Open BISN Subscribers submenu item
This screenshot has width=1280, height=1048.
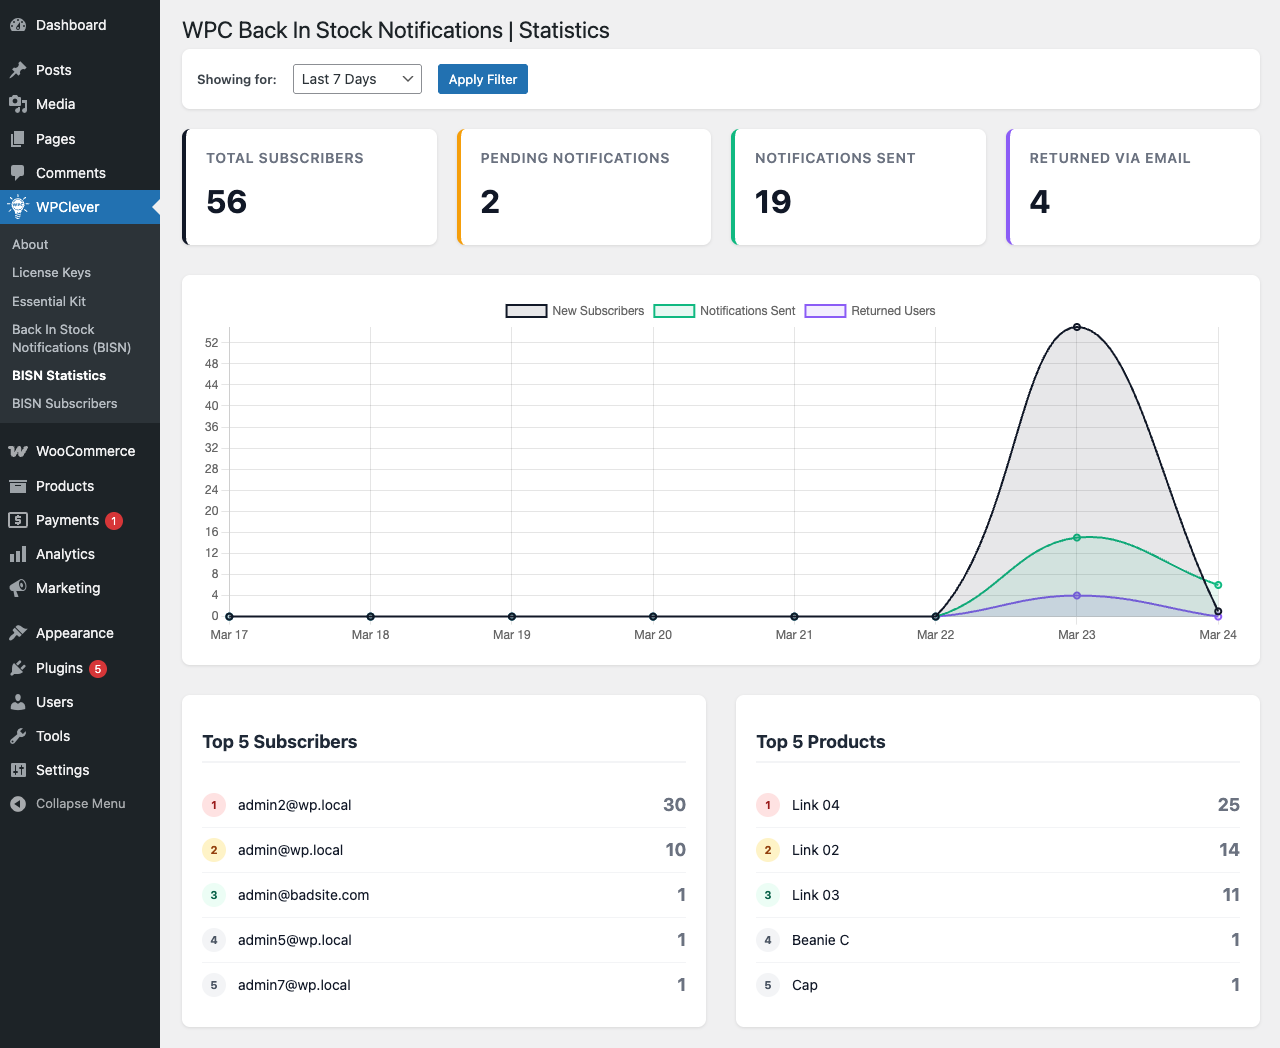65,403
